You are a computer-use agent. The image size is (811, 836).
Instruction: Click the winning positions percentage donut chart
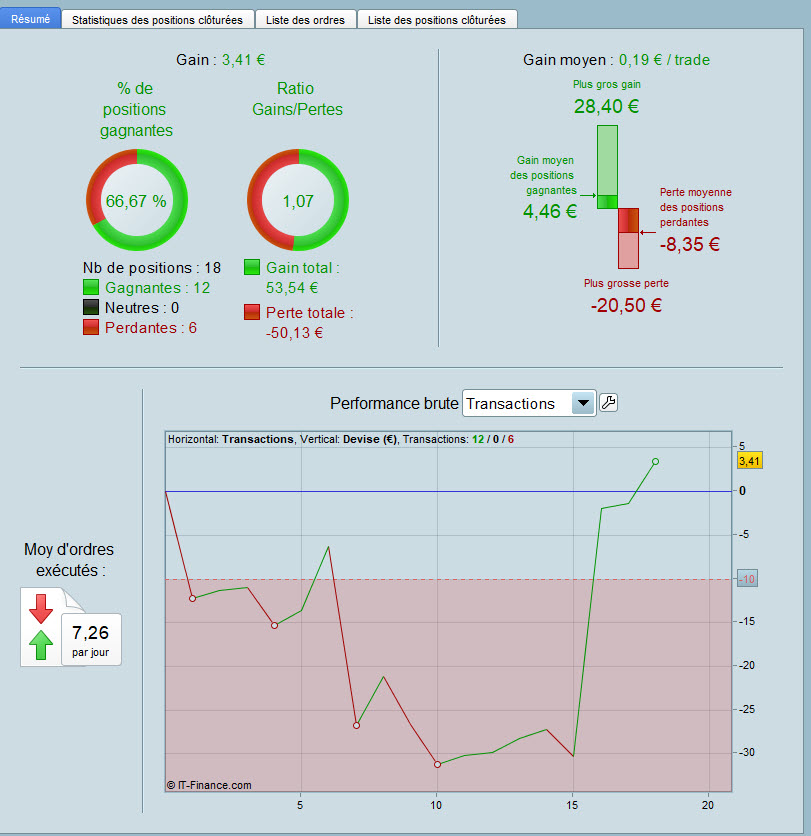[137, 200]
